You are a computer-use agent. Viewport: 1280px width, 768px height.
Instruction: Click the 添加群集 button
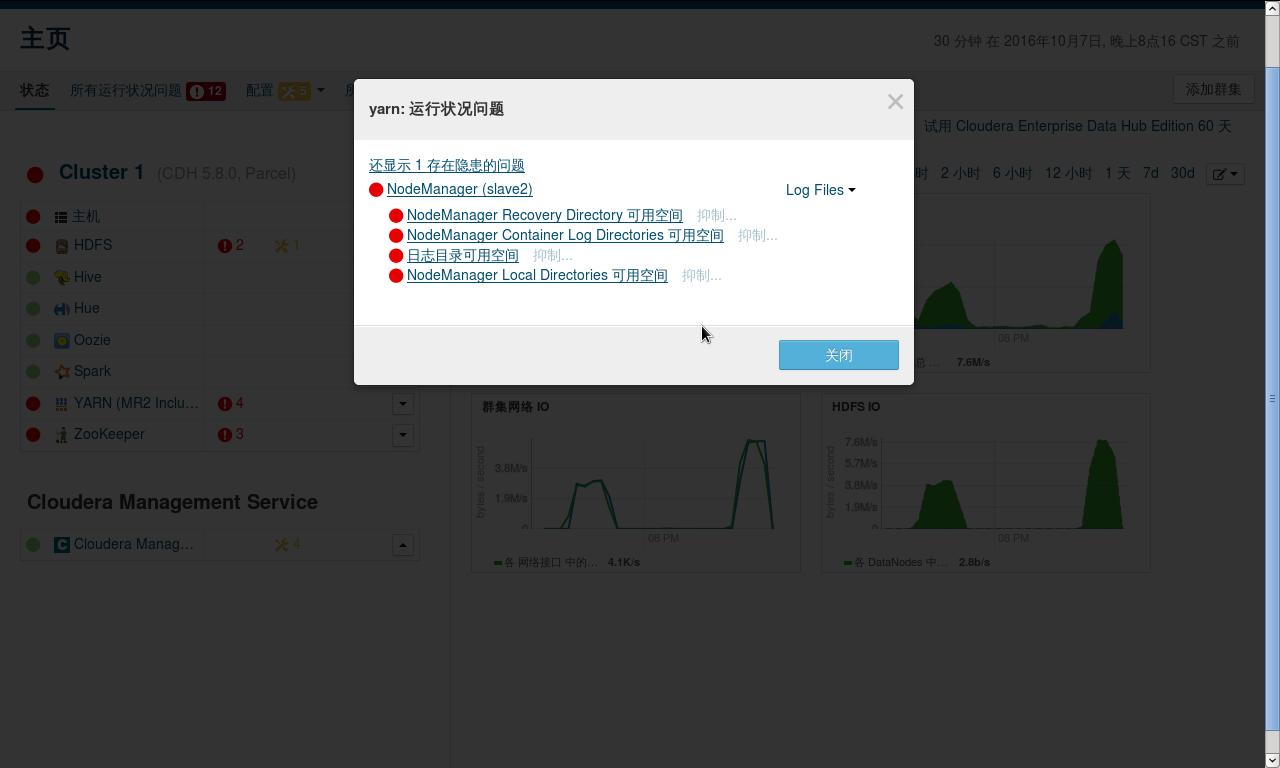[1214, 89]
